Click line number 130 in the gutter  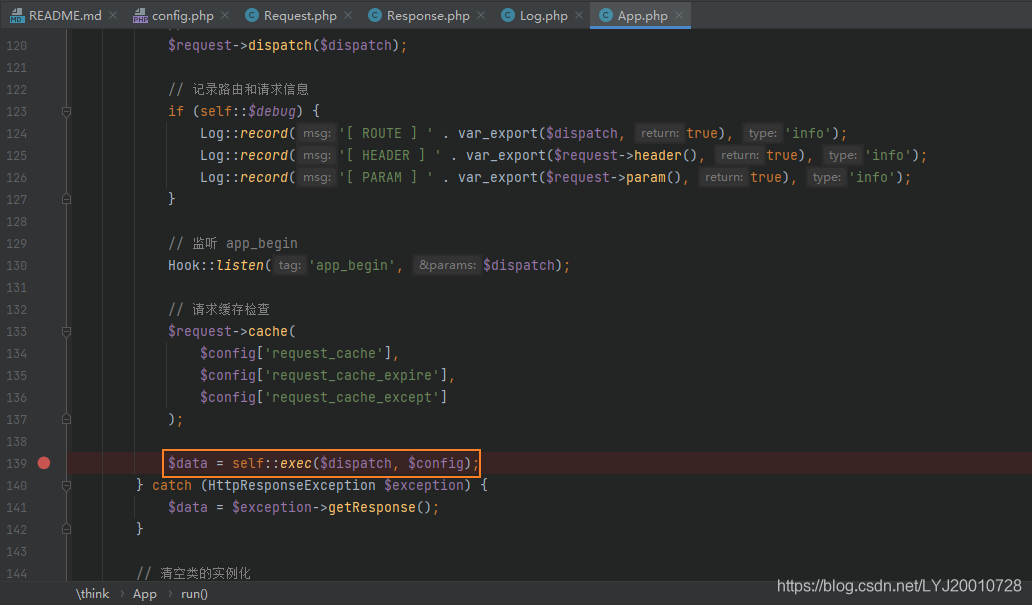(x=17, y=265)
